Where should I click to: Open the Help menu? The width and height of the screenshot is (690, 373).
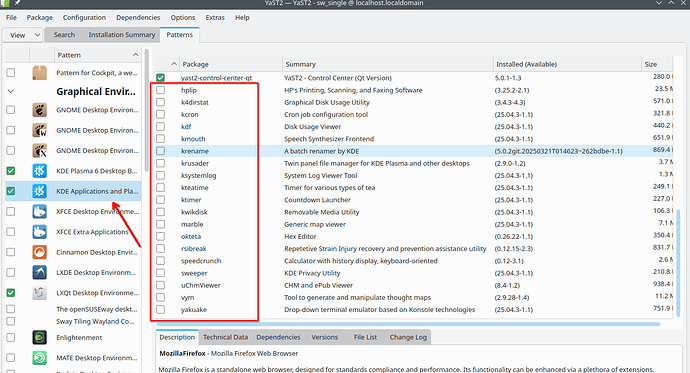point(242,18)
